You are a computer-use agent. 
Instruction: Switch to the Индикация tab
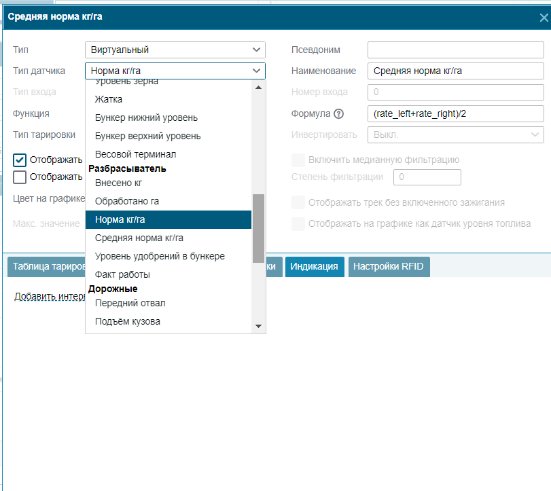point(314,267)
